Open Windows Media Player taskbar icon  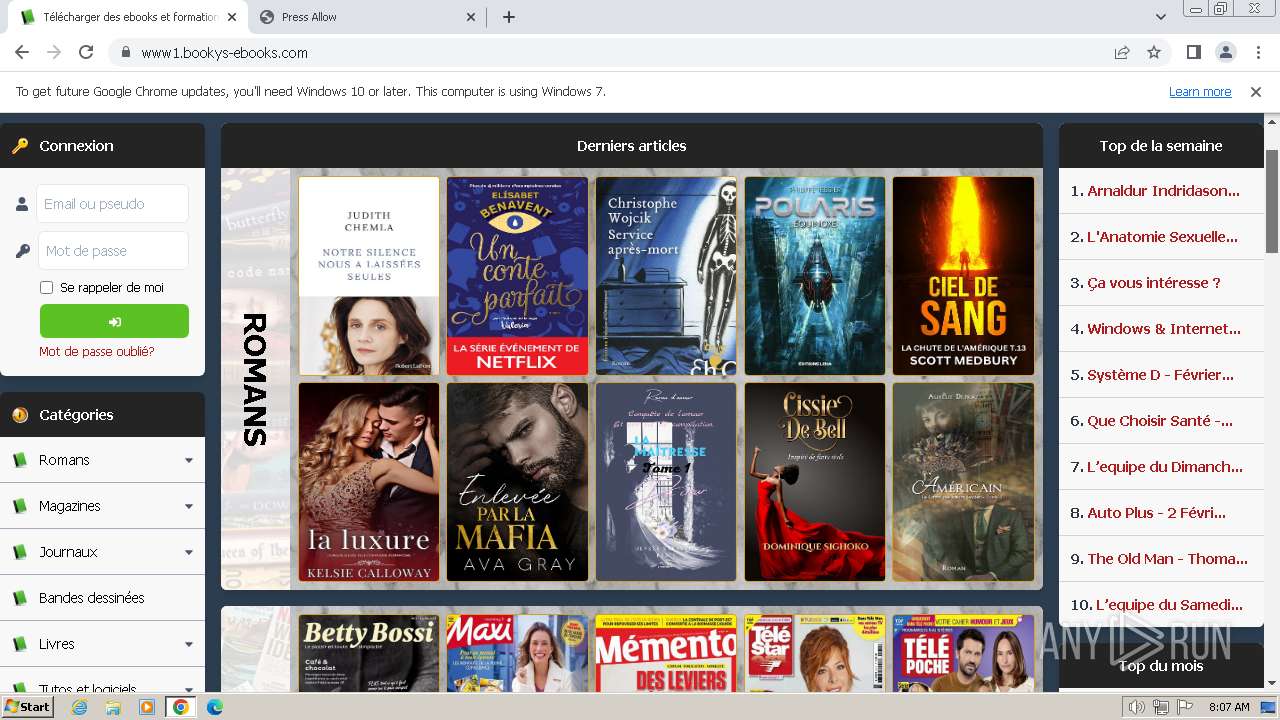pos(147,707)
